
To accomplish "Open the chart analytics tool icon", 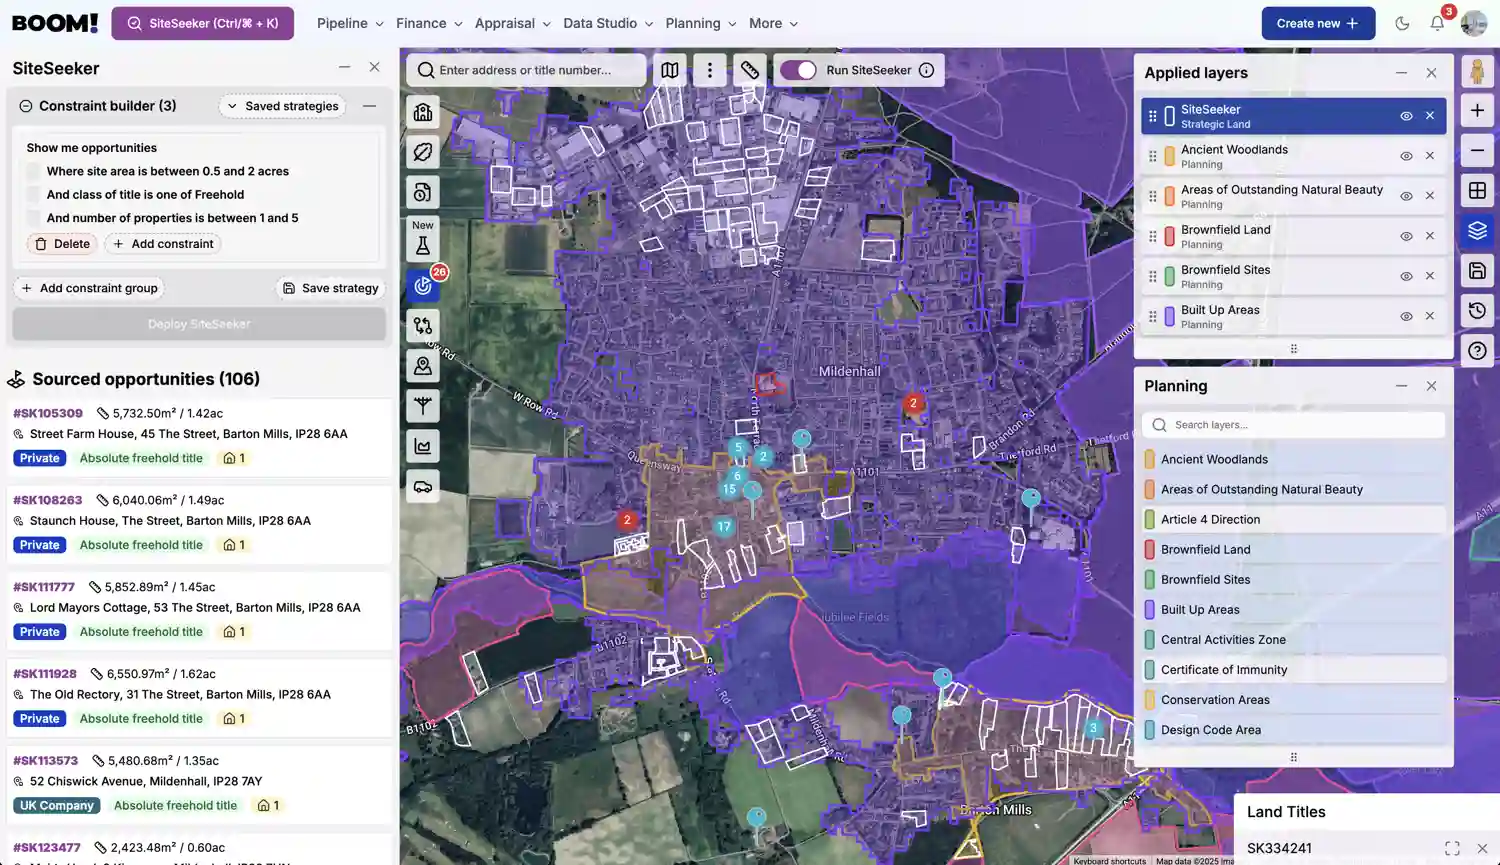I will click(423, 447).
